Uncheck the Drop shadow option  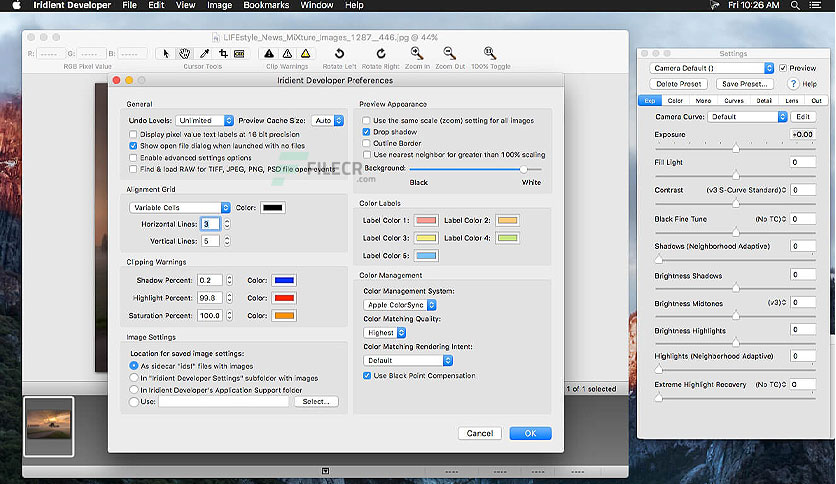point(366,132)
